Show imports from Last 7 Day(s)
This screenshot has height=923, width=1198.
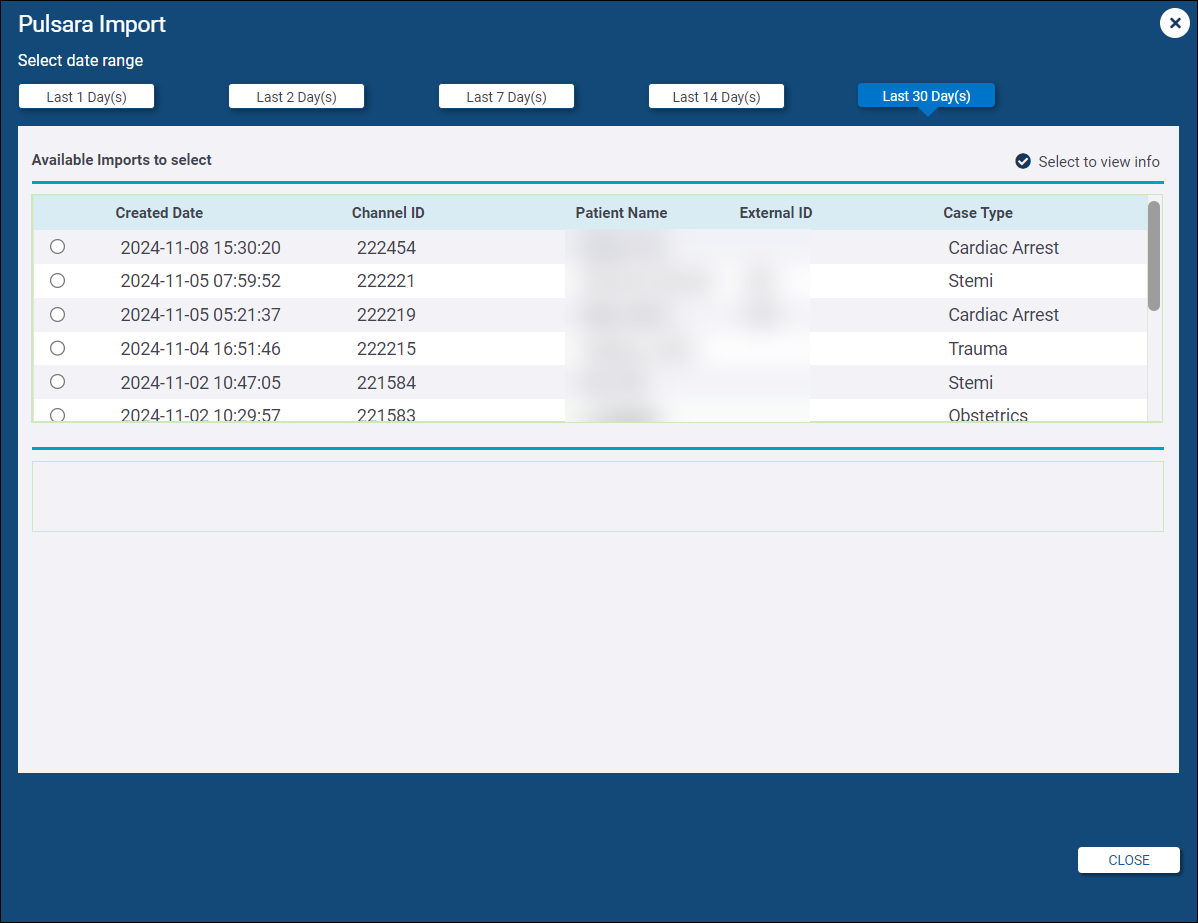tap(506, 97)
